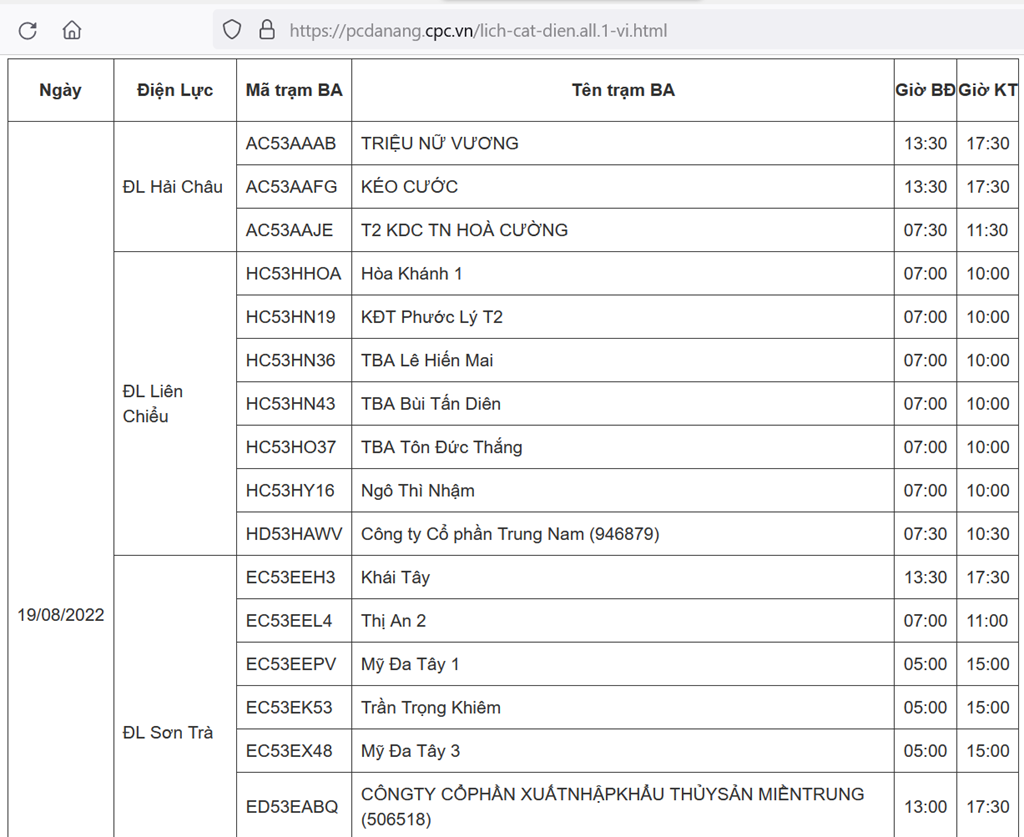Select station name 'TRIỆU NỮ VƯƠNG'

[440, 143]
